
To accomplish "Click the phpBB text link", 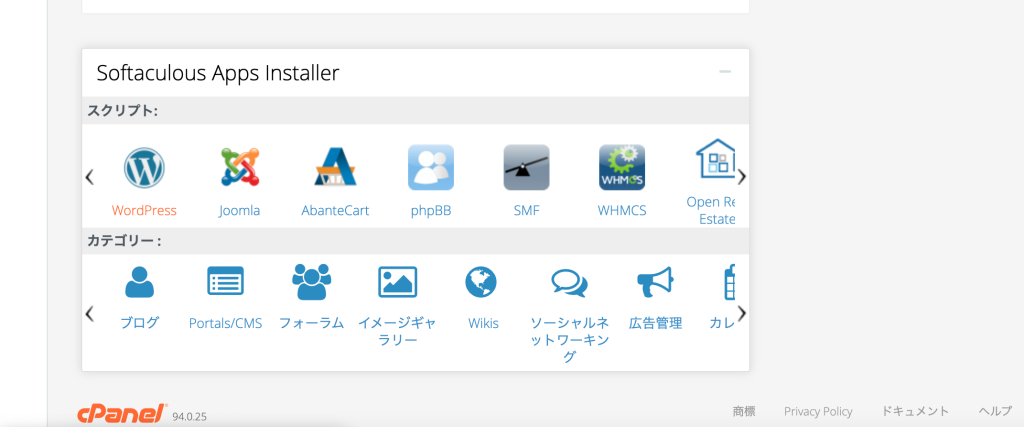I will pyautogui.click(x=431, y=211).
